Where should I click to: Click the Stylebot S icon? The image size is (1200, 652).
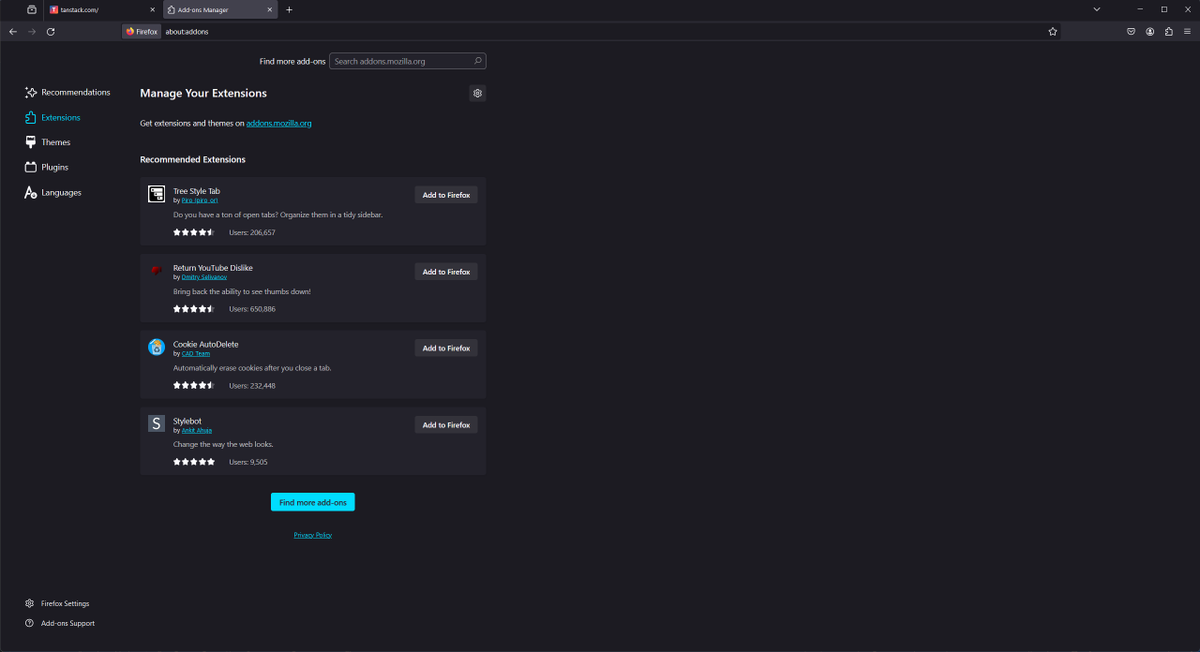tap(156, 423)
